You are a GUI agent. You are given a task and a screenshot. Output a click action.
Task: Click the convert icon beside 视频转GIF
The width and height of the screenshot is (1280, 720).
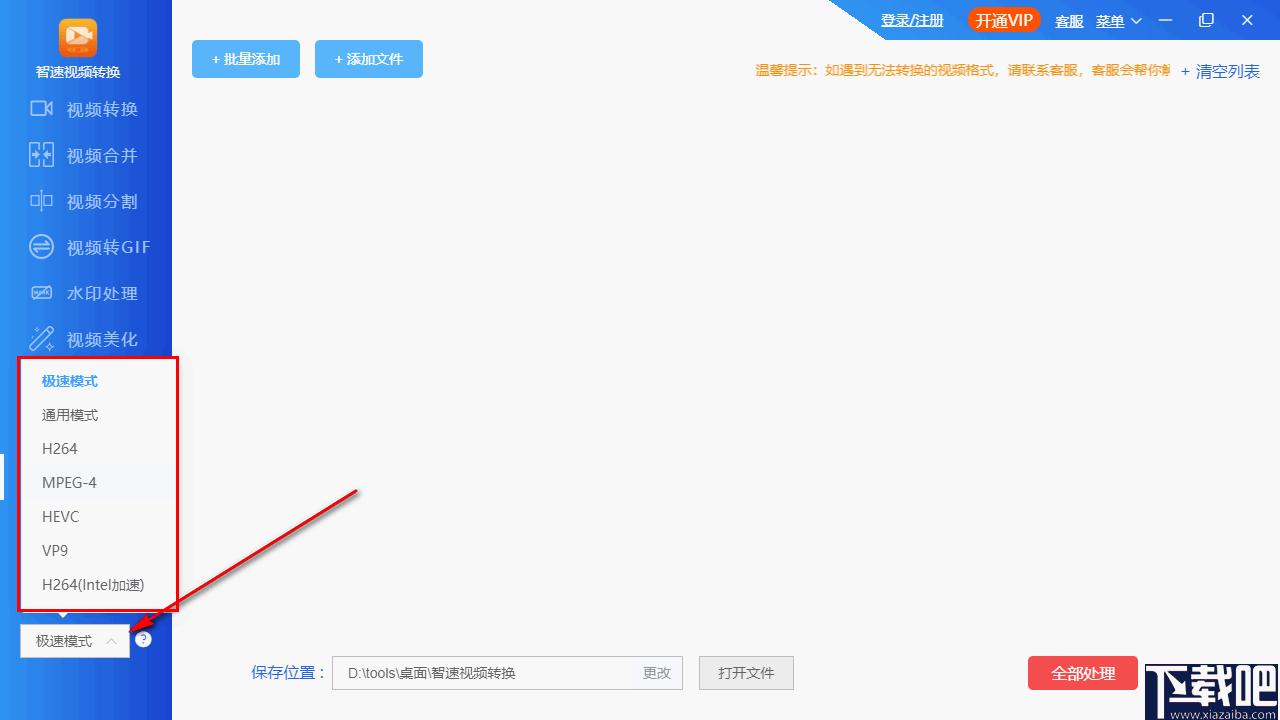click(41, 247)
